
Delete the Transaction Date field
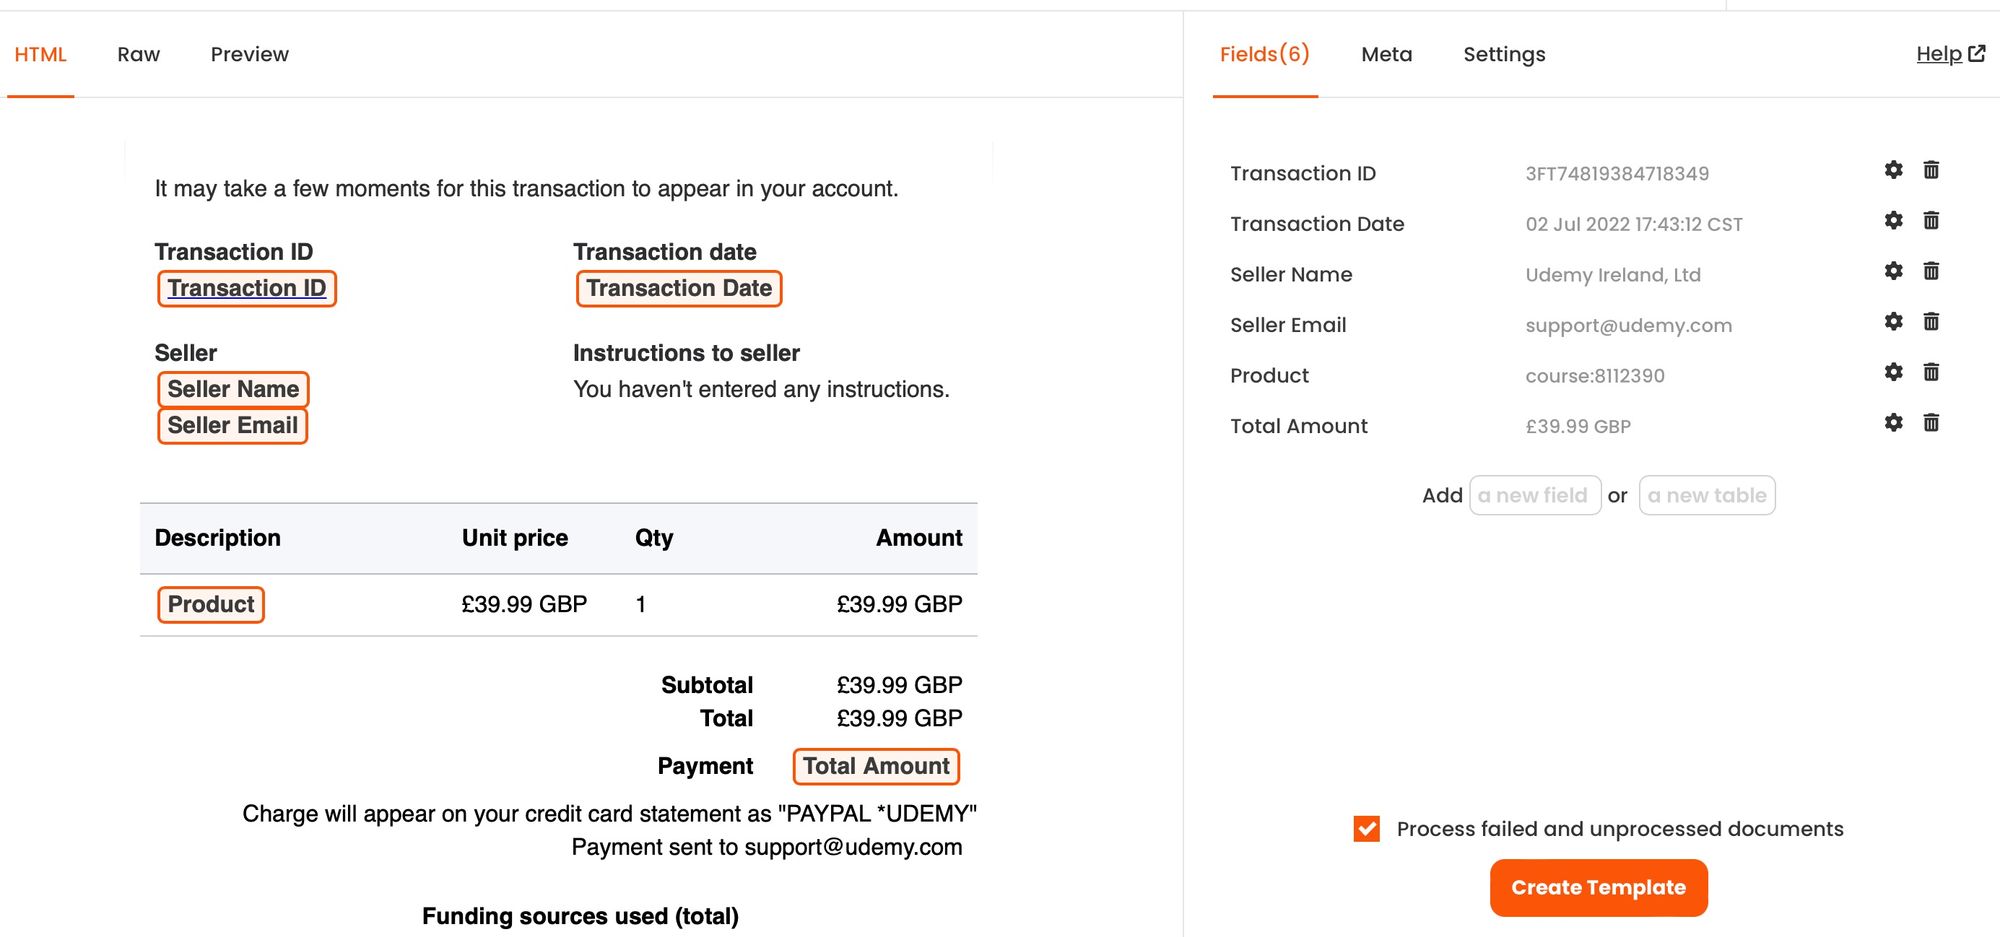tap(1931, 220)
